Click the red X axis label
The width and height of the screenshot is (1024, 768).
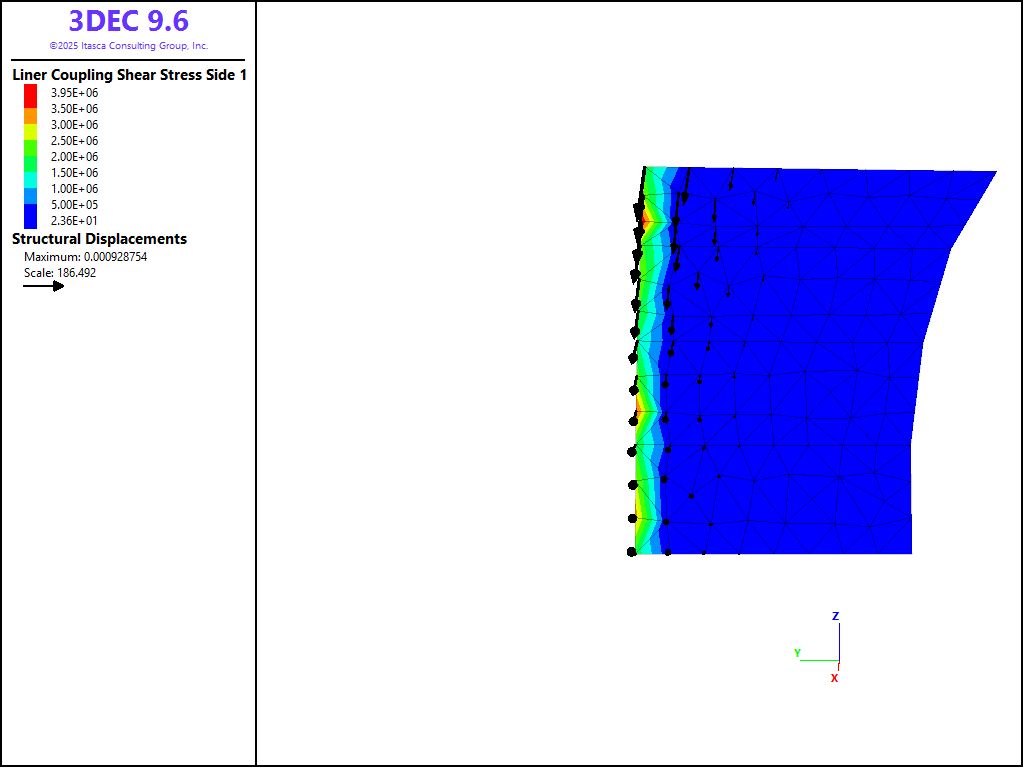coord(834,678)
